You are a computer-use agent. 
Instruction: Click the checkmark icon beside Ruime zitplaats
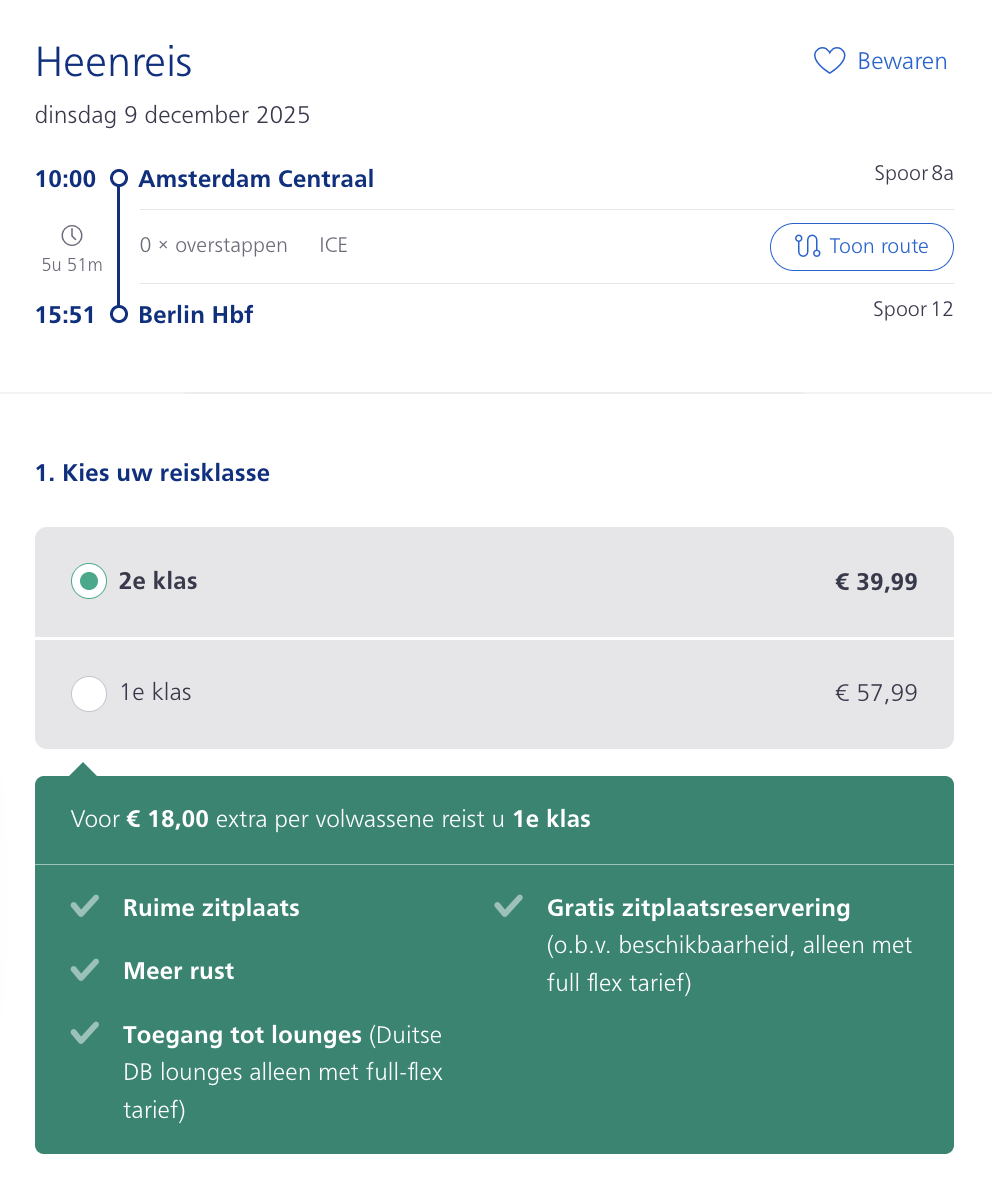(x=85, y=907)
